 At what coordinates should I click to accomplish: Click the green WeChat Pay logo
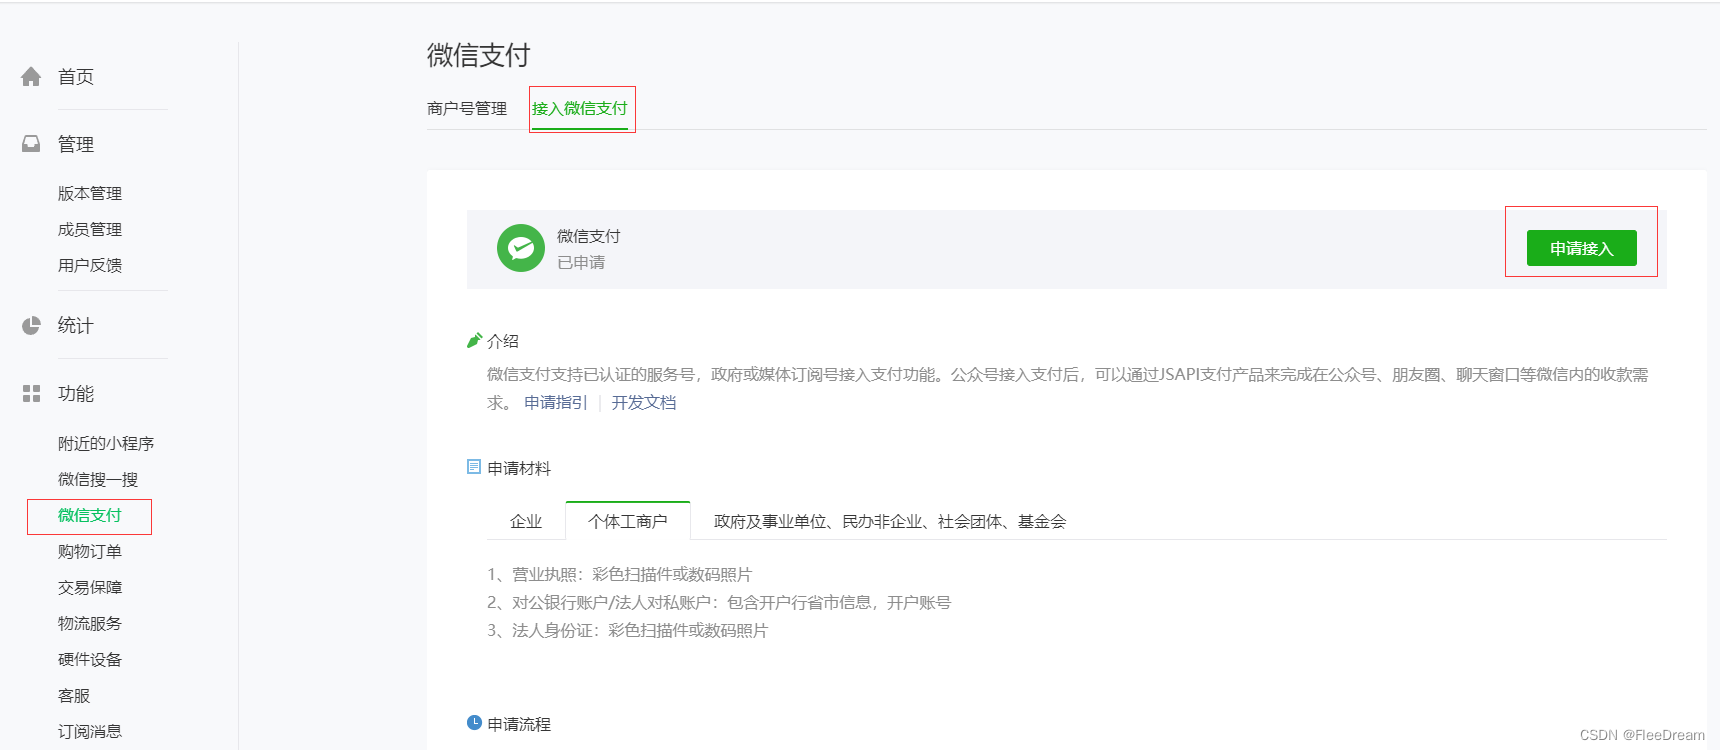click(521, 248)
